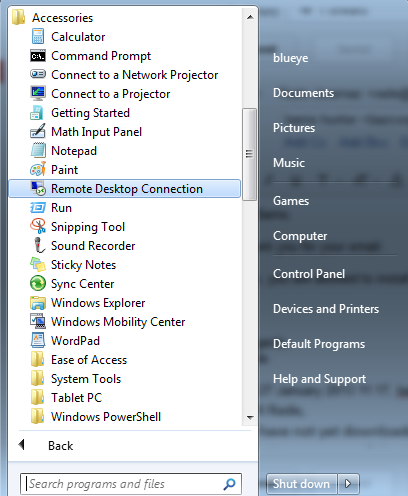
Task: Click the Sound Recorder microphone icon
Action: (x=39, y=245)
